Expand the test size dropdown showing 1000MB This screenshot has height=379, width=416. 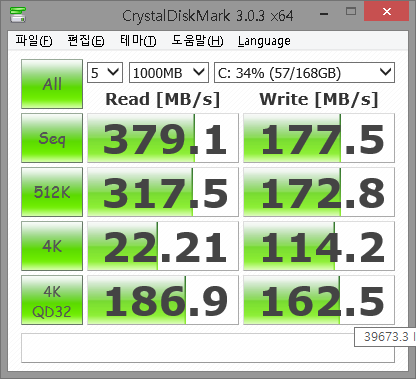tap(169, 72)
